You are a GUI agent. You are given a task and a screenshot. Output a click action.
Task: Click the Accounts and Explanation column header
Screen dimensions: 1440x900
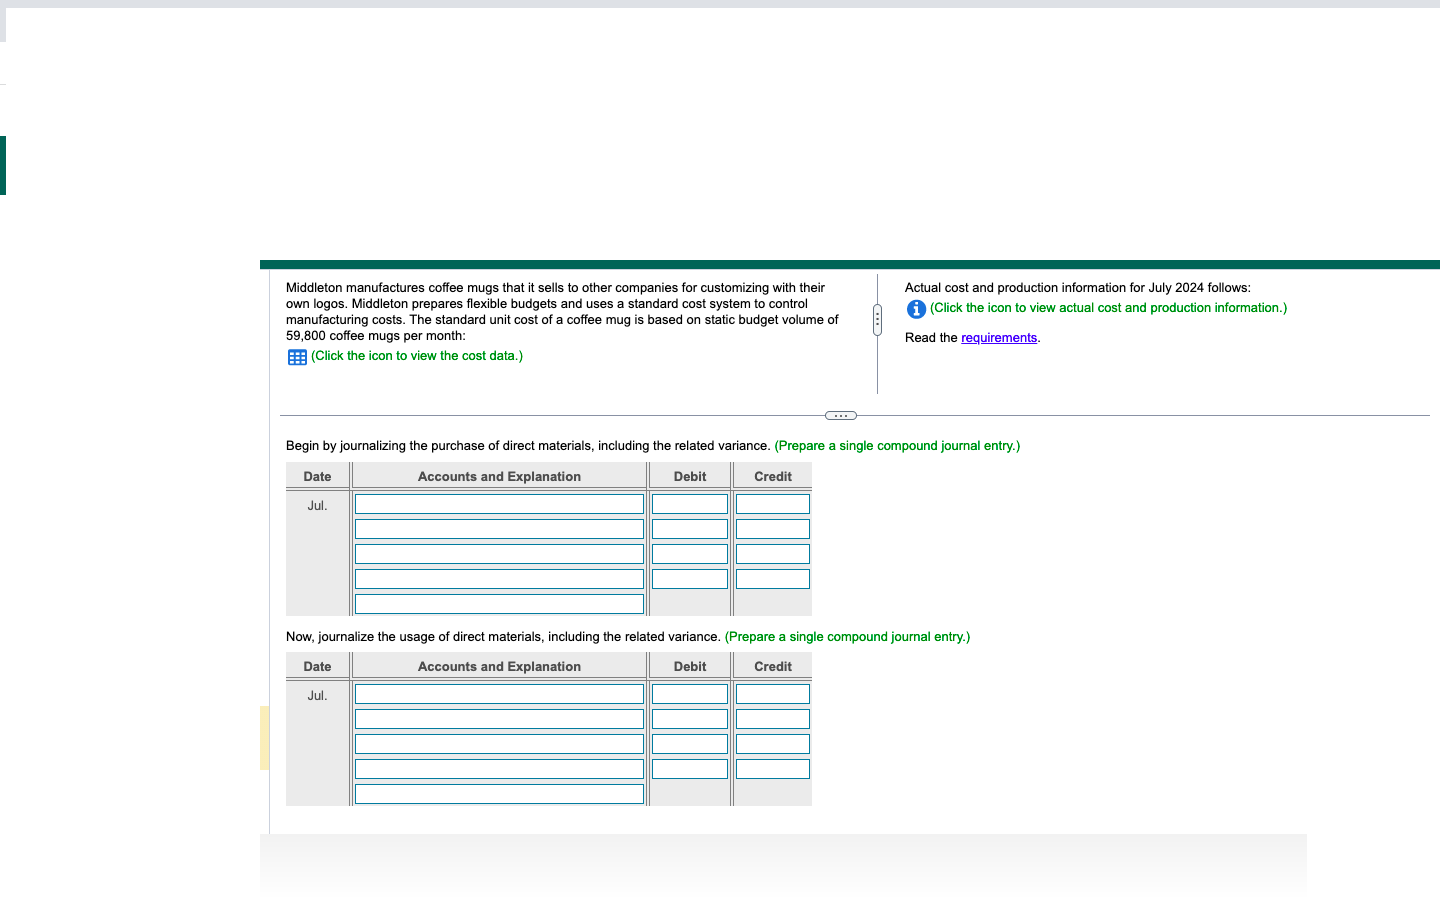pos(499,476)
